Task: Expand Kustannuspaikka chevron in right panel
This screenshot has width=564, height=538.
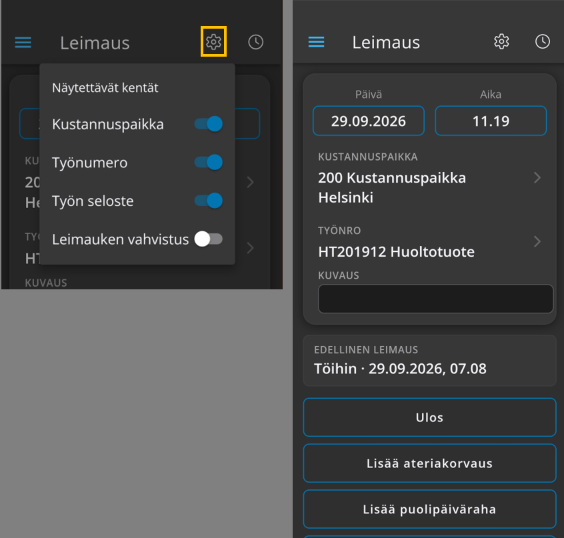Action: (x=537, y=177)
